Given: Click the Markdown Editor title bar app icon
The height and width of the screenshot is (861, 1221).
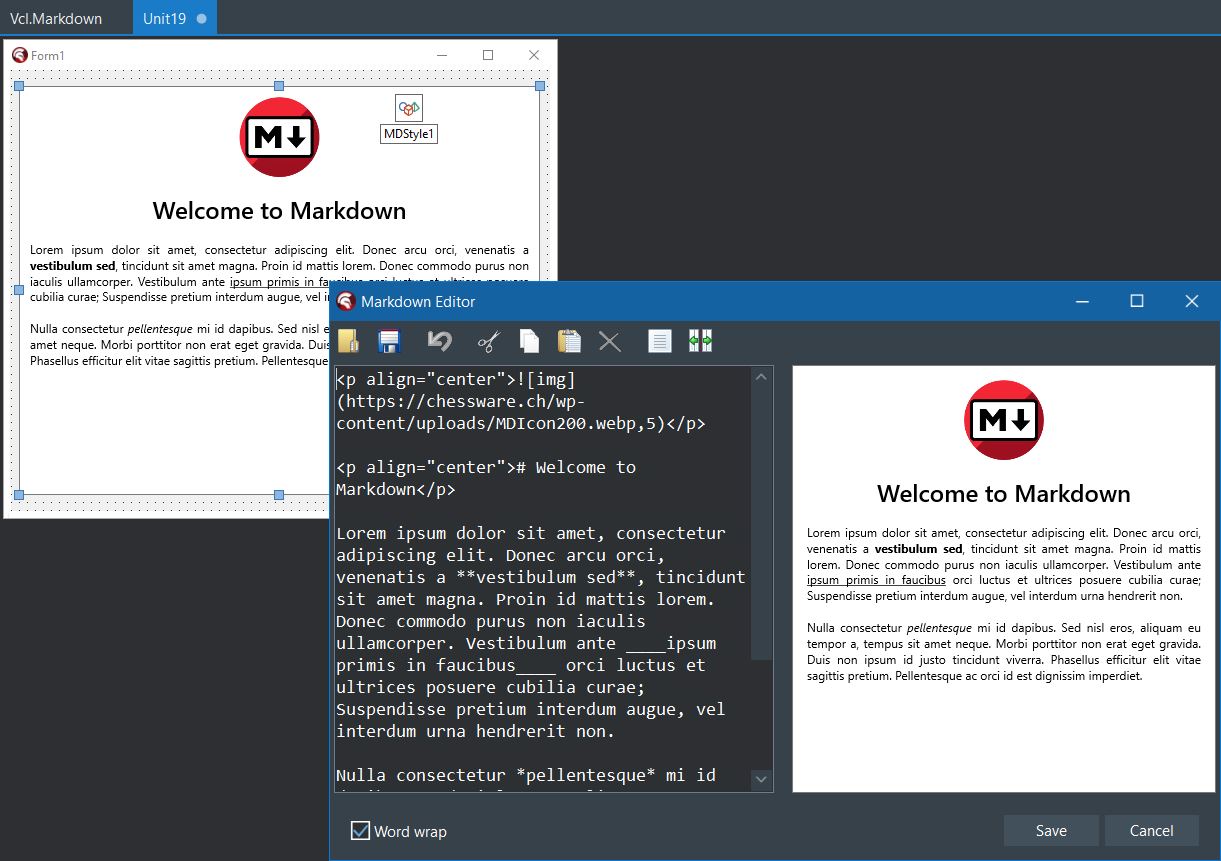Looking at the screenshot, I should (x=345, y=301).
